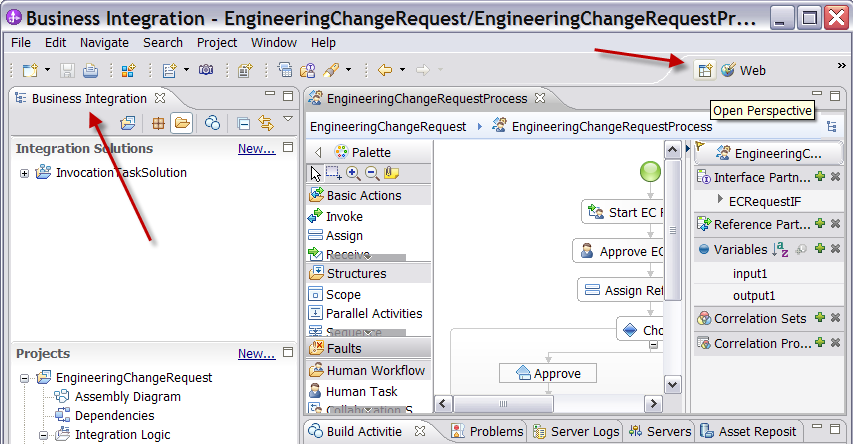Image resolution: width=853 pixels, height=444 pixels.
Task: Select variable input1
Action: [x=750, y=274]
